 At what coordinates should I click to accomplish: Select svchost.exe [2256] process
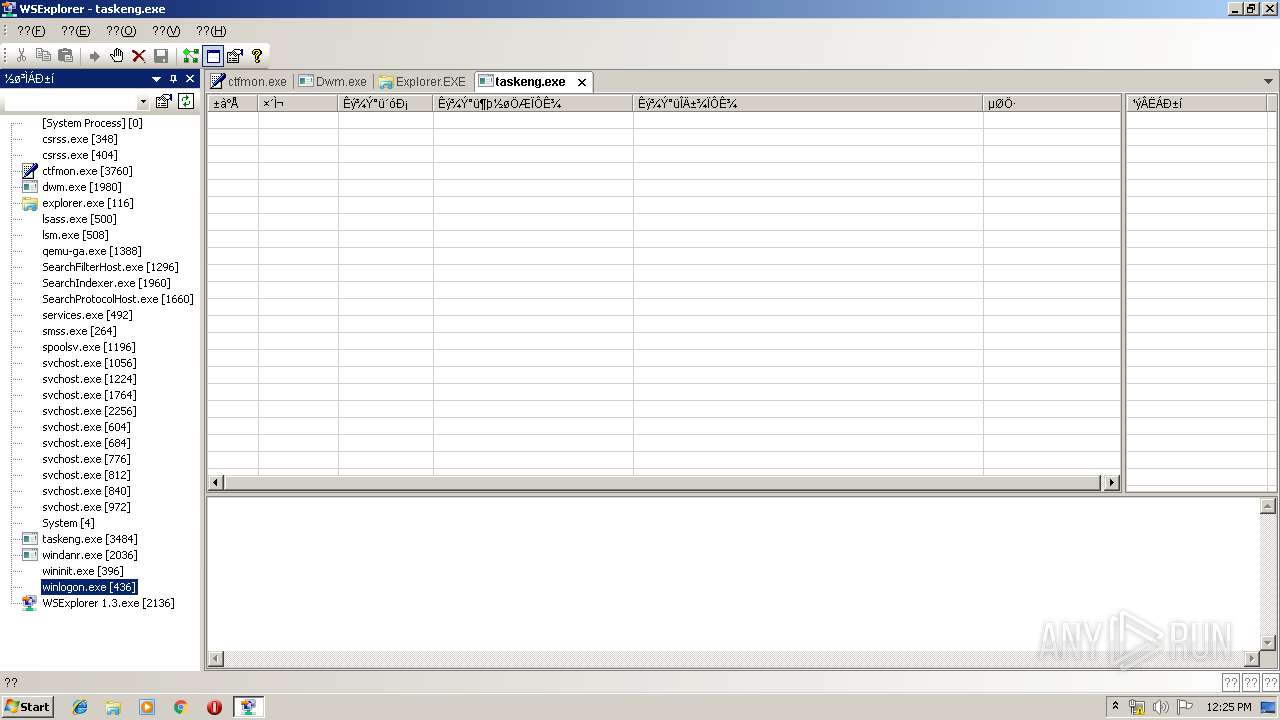[x=89, y=411]
